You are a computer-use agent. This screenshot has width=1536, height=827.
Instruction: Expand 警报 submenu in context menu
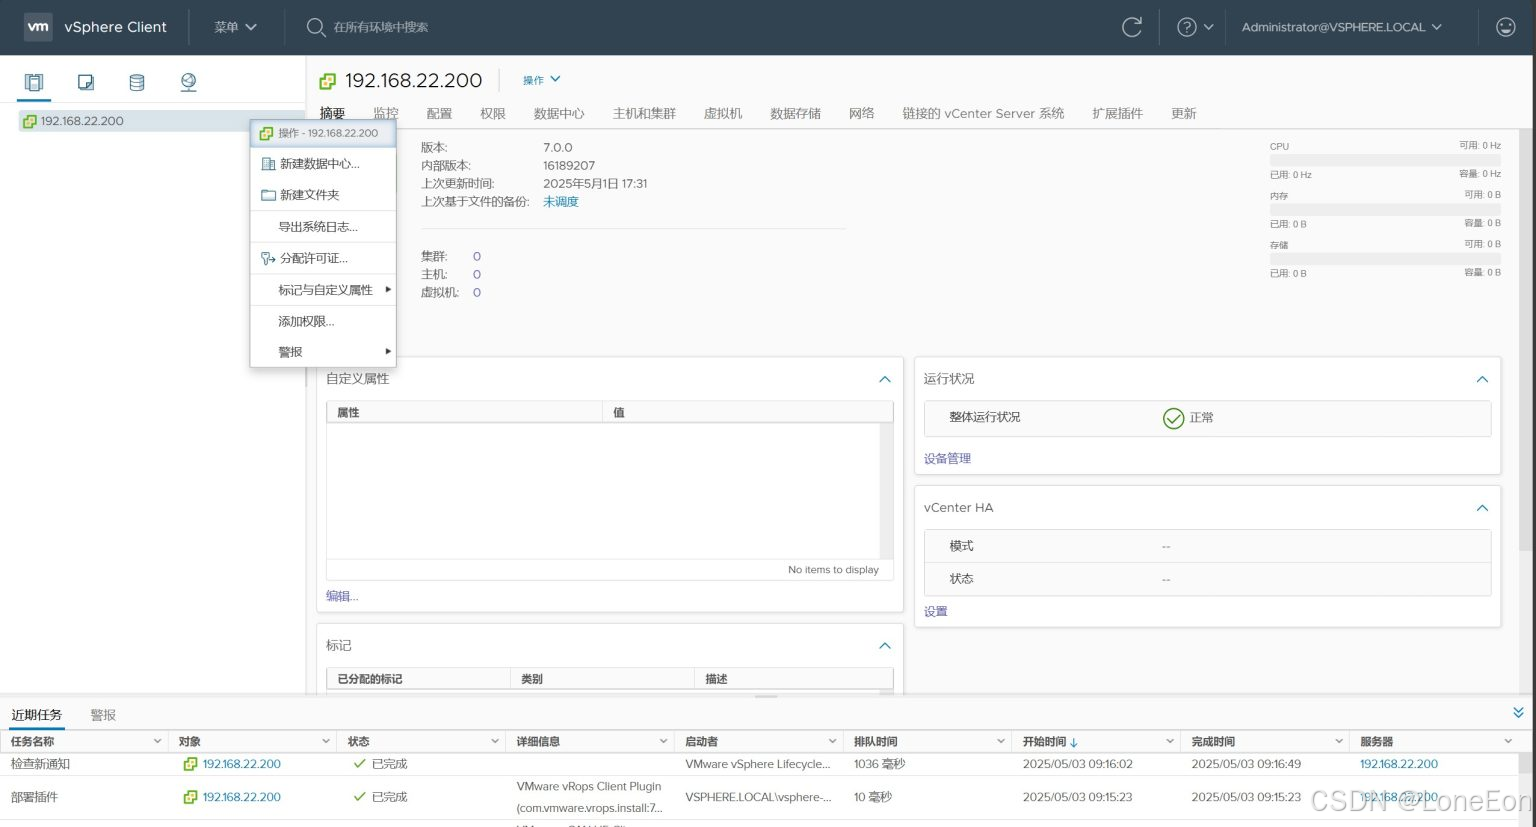[323, 352]
